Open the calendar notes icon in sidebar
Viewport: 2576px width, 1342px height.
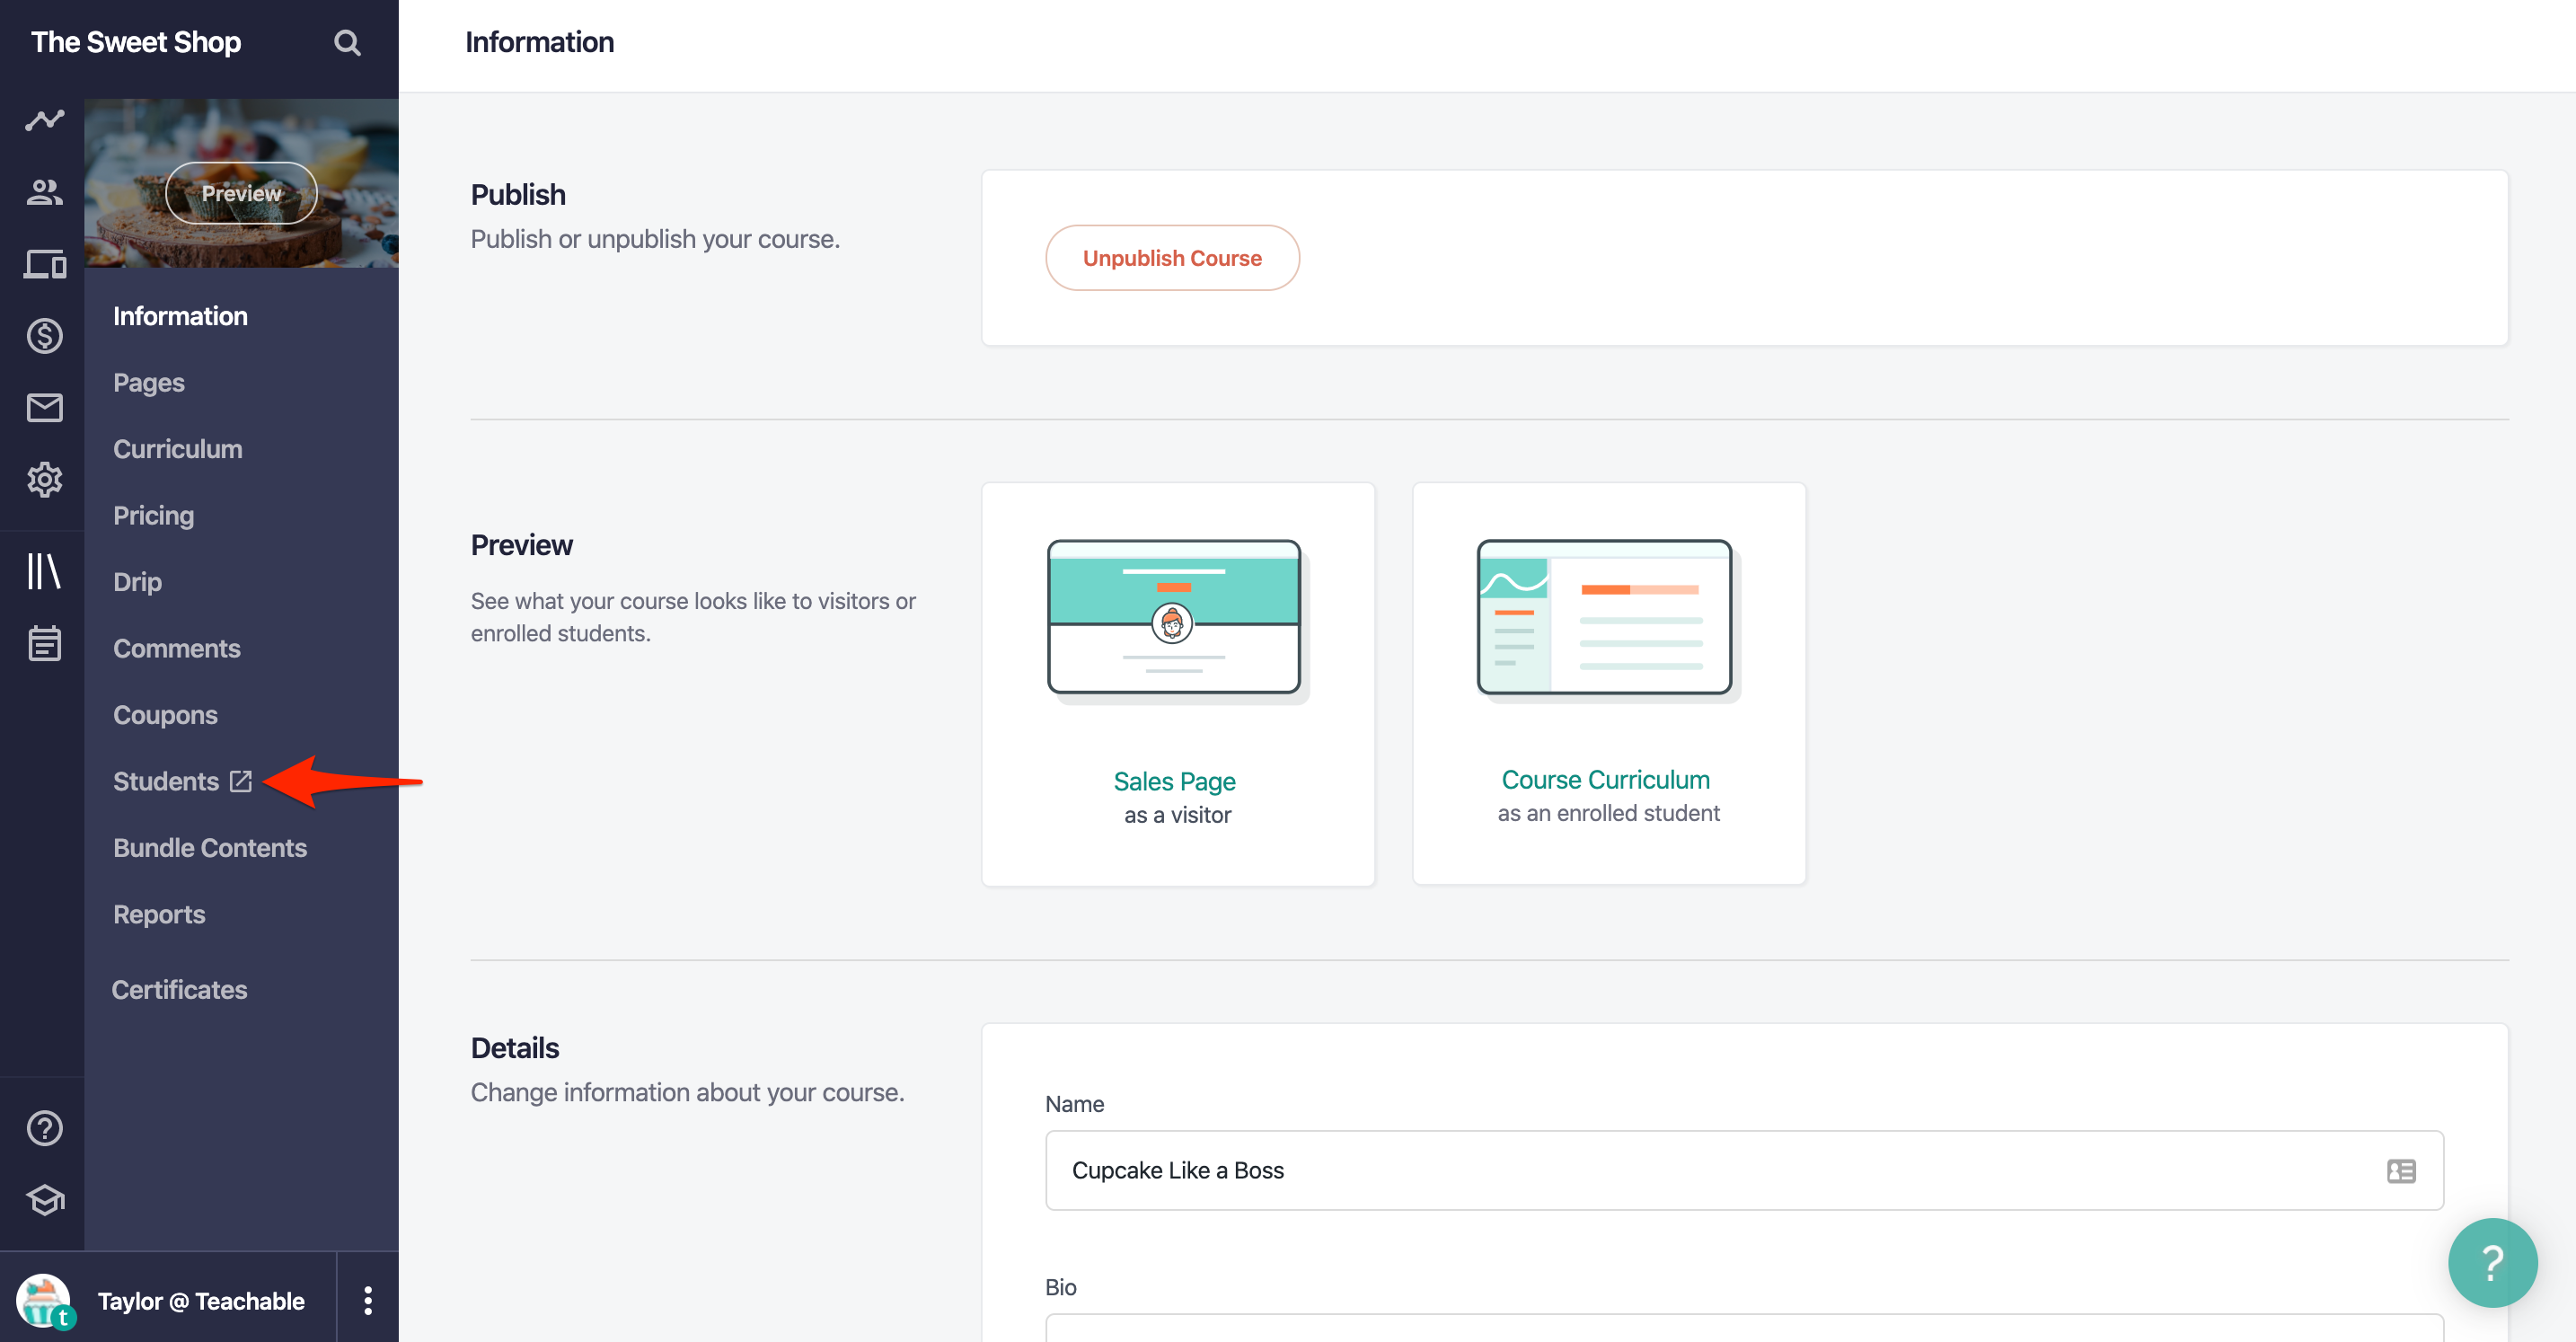click(44, 643)
